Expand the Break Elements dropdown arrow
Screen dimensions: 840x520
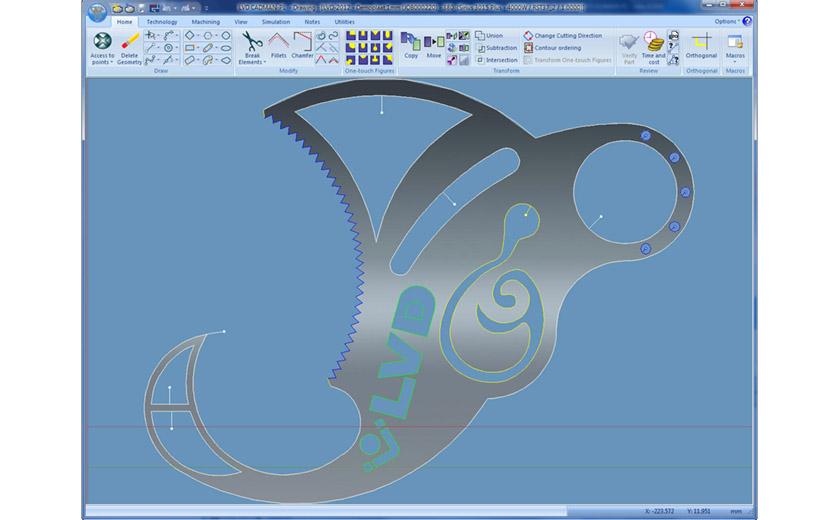point(264,62)
